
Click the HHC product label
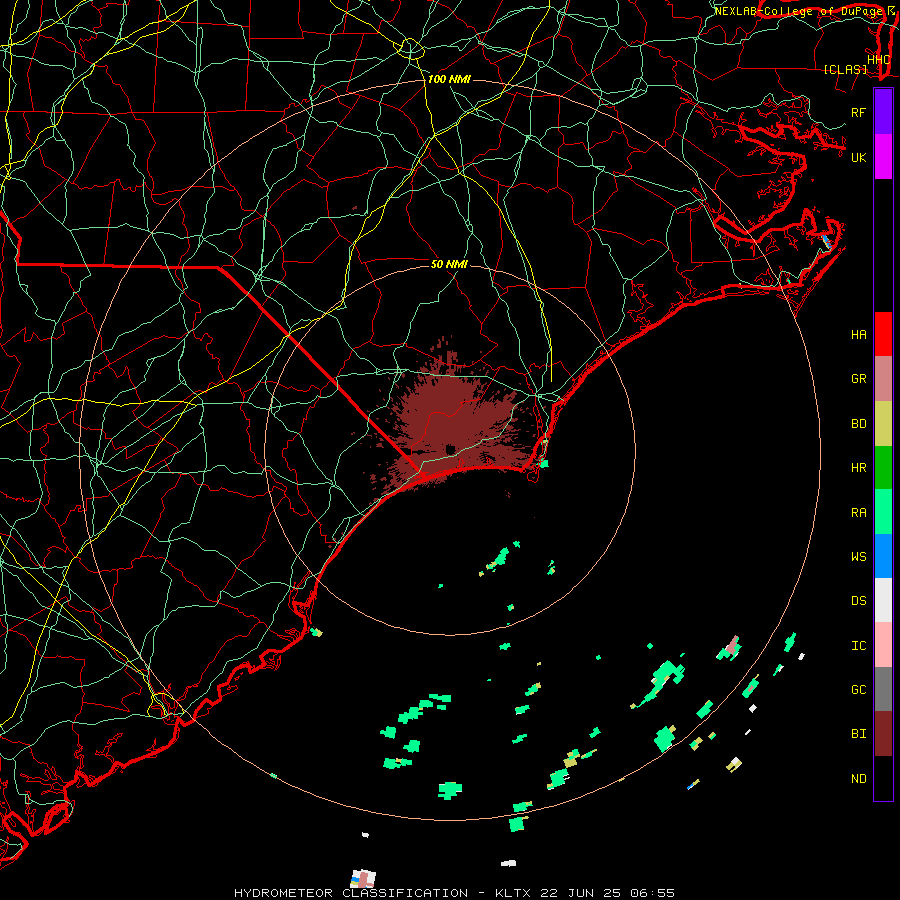pos(879,60)
